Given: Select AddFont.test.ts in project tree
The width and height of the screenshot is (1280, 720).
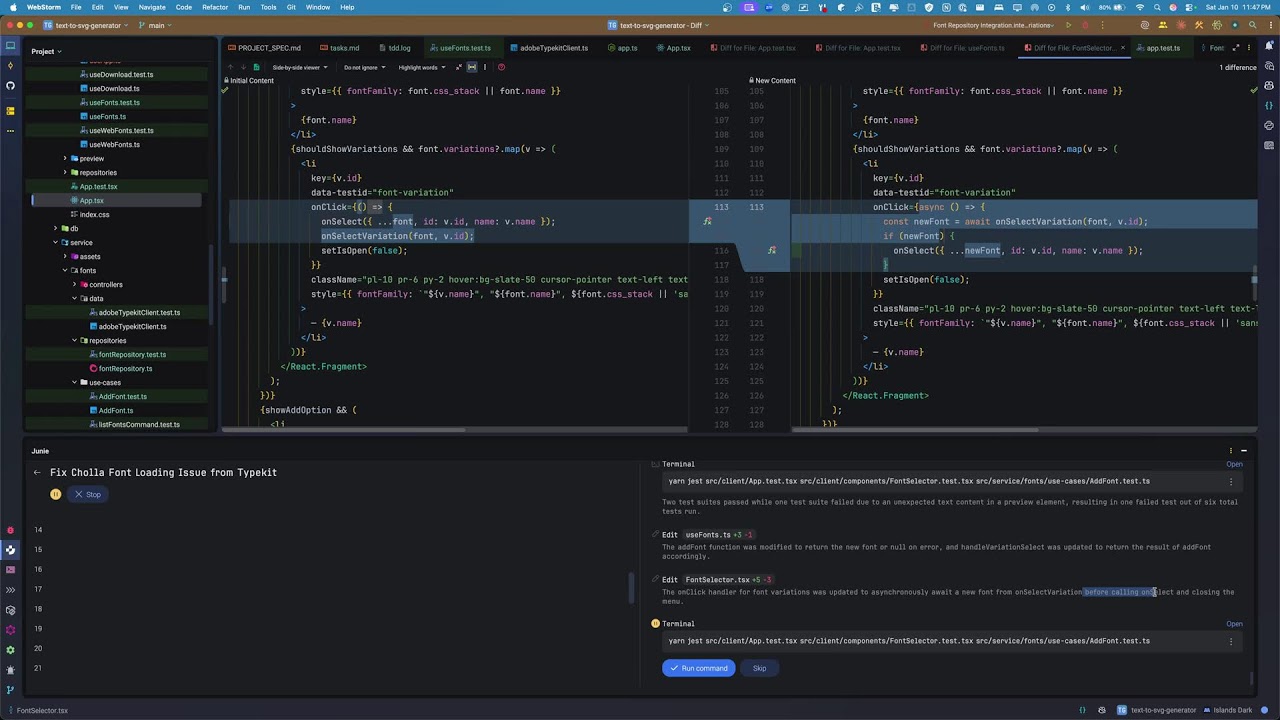Looking at the screenshot, I should 122,396.
